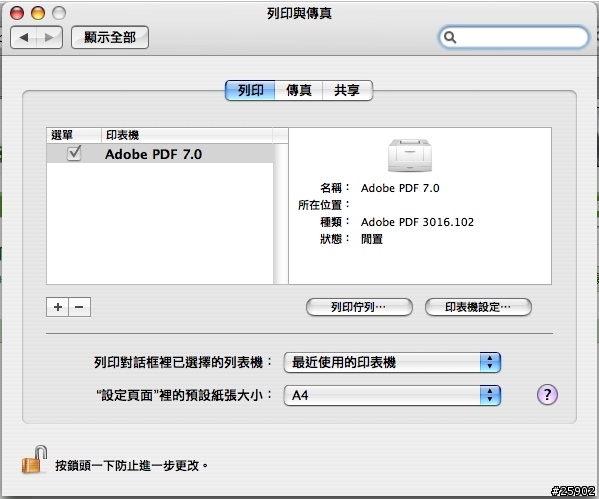This screenshot has width=599, height=499.
Task: Click into the search input field
Action: tap(514, 37)
